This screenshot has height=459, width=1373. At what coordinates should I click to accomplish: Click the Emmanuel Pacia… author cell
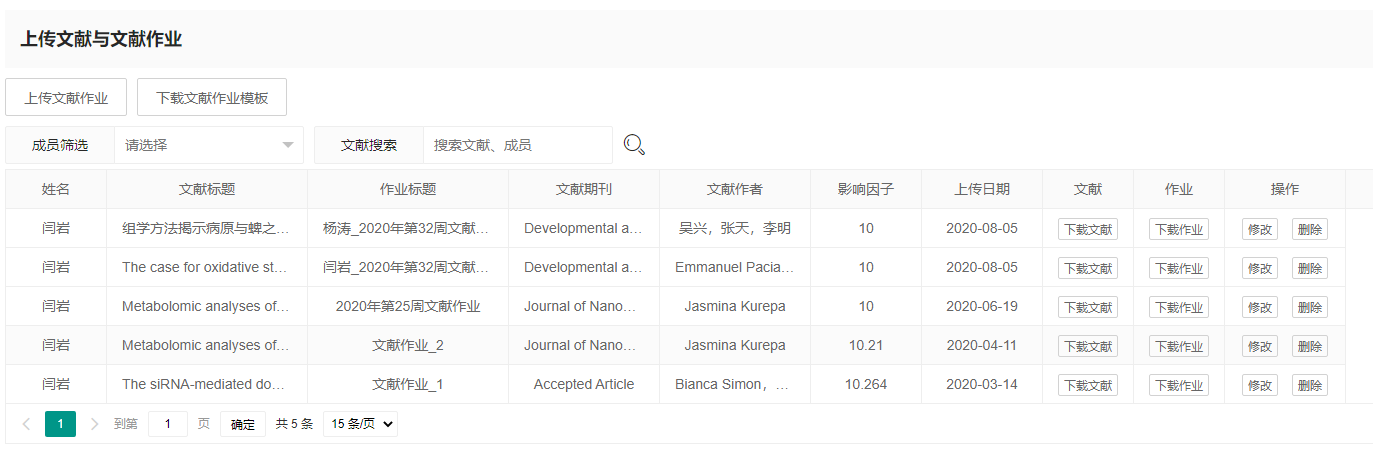point(735,267)
